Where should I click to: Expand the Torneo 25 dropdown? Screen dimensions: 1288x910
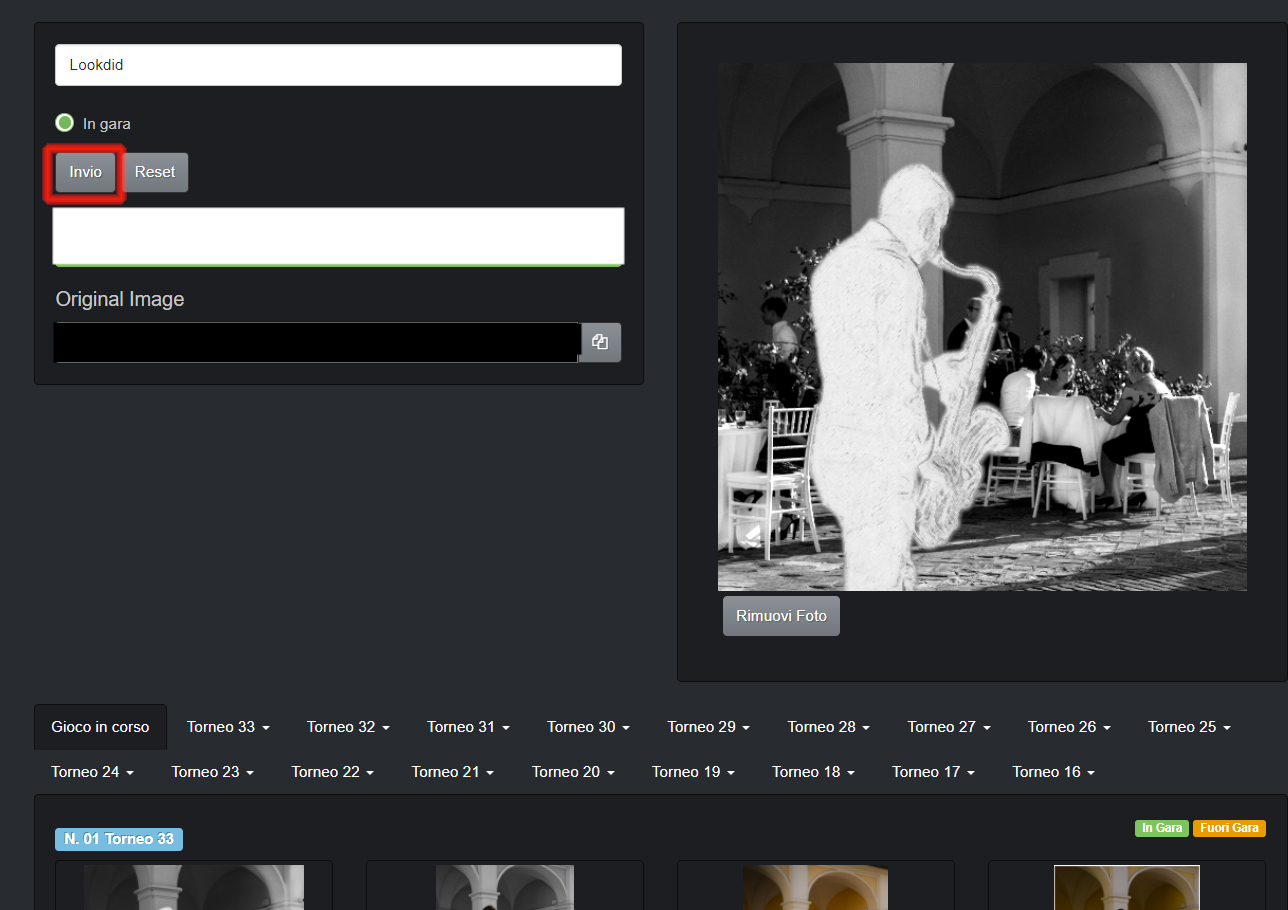(x=1188, y=727)
